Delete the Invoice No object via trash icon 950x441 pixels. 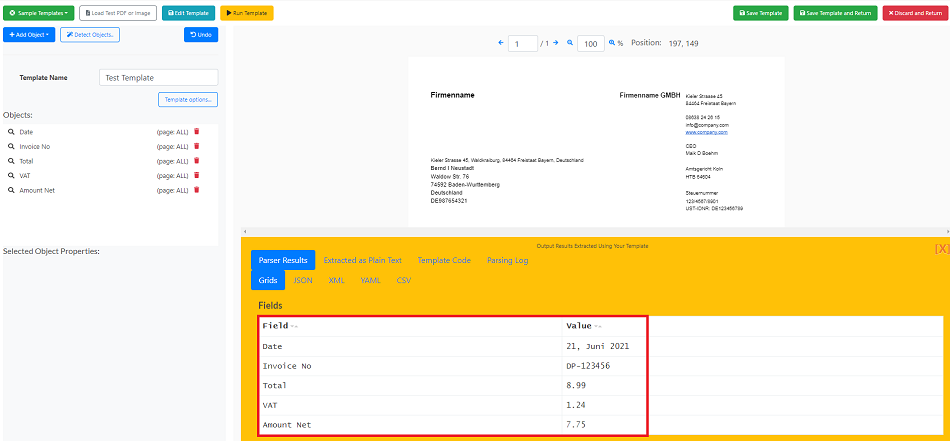click(x=196, y=146)
